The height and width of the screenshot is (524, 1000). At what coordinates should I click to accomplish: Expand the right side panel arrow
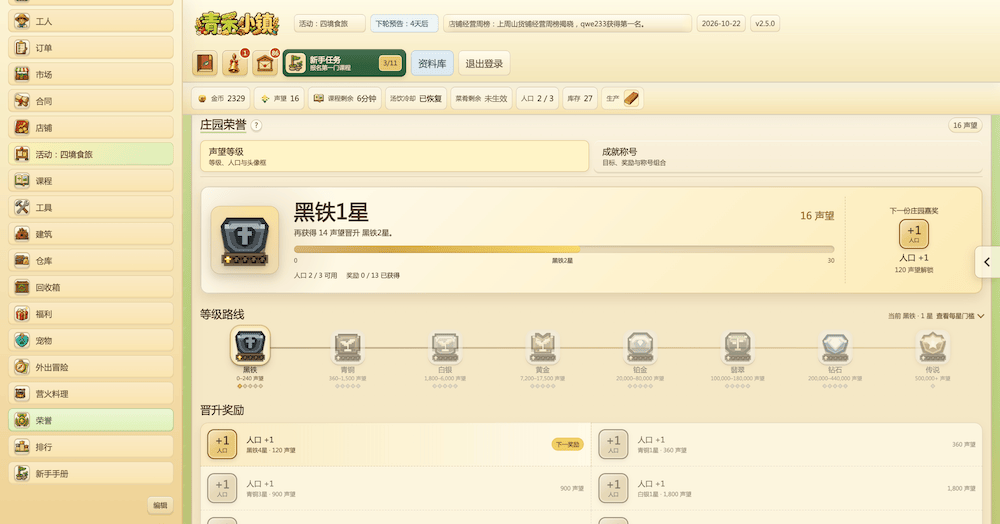(987, 262)
